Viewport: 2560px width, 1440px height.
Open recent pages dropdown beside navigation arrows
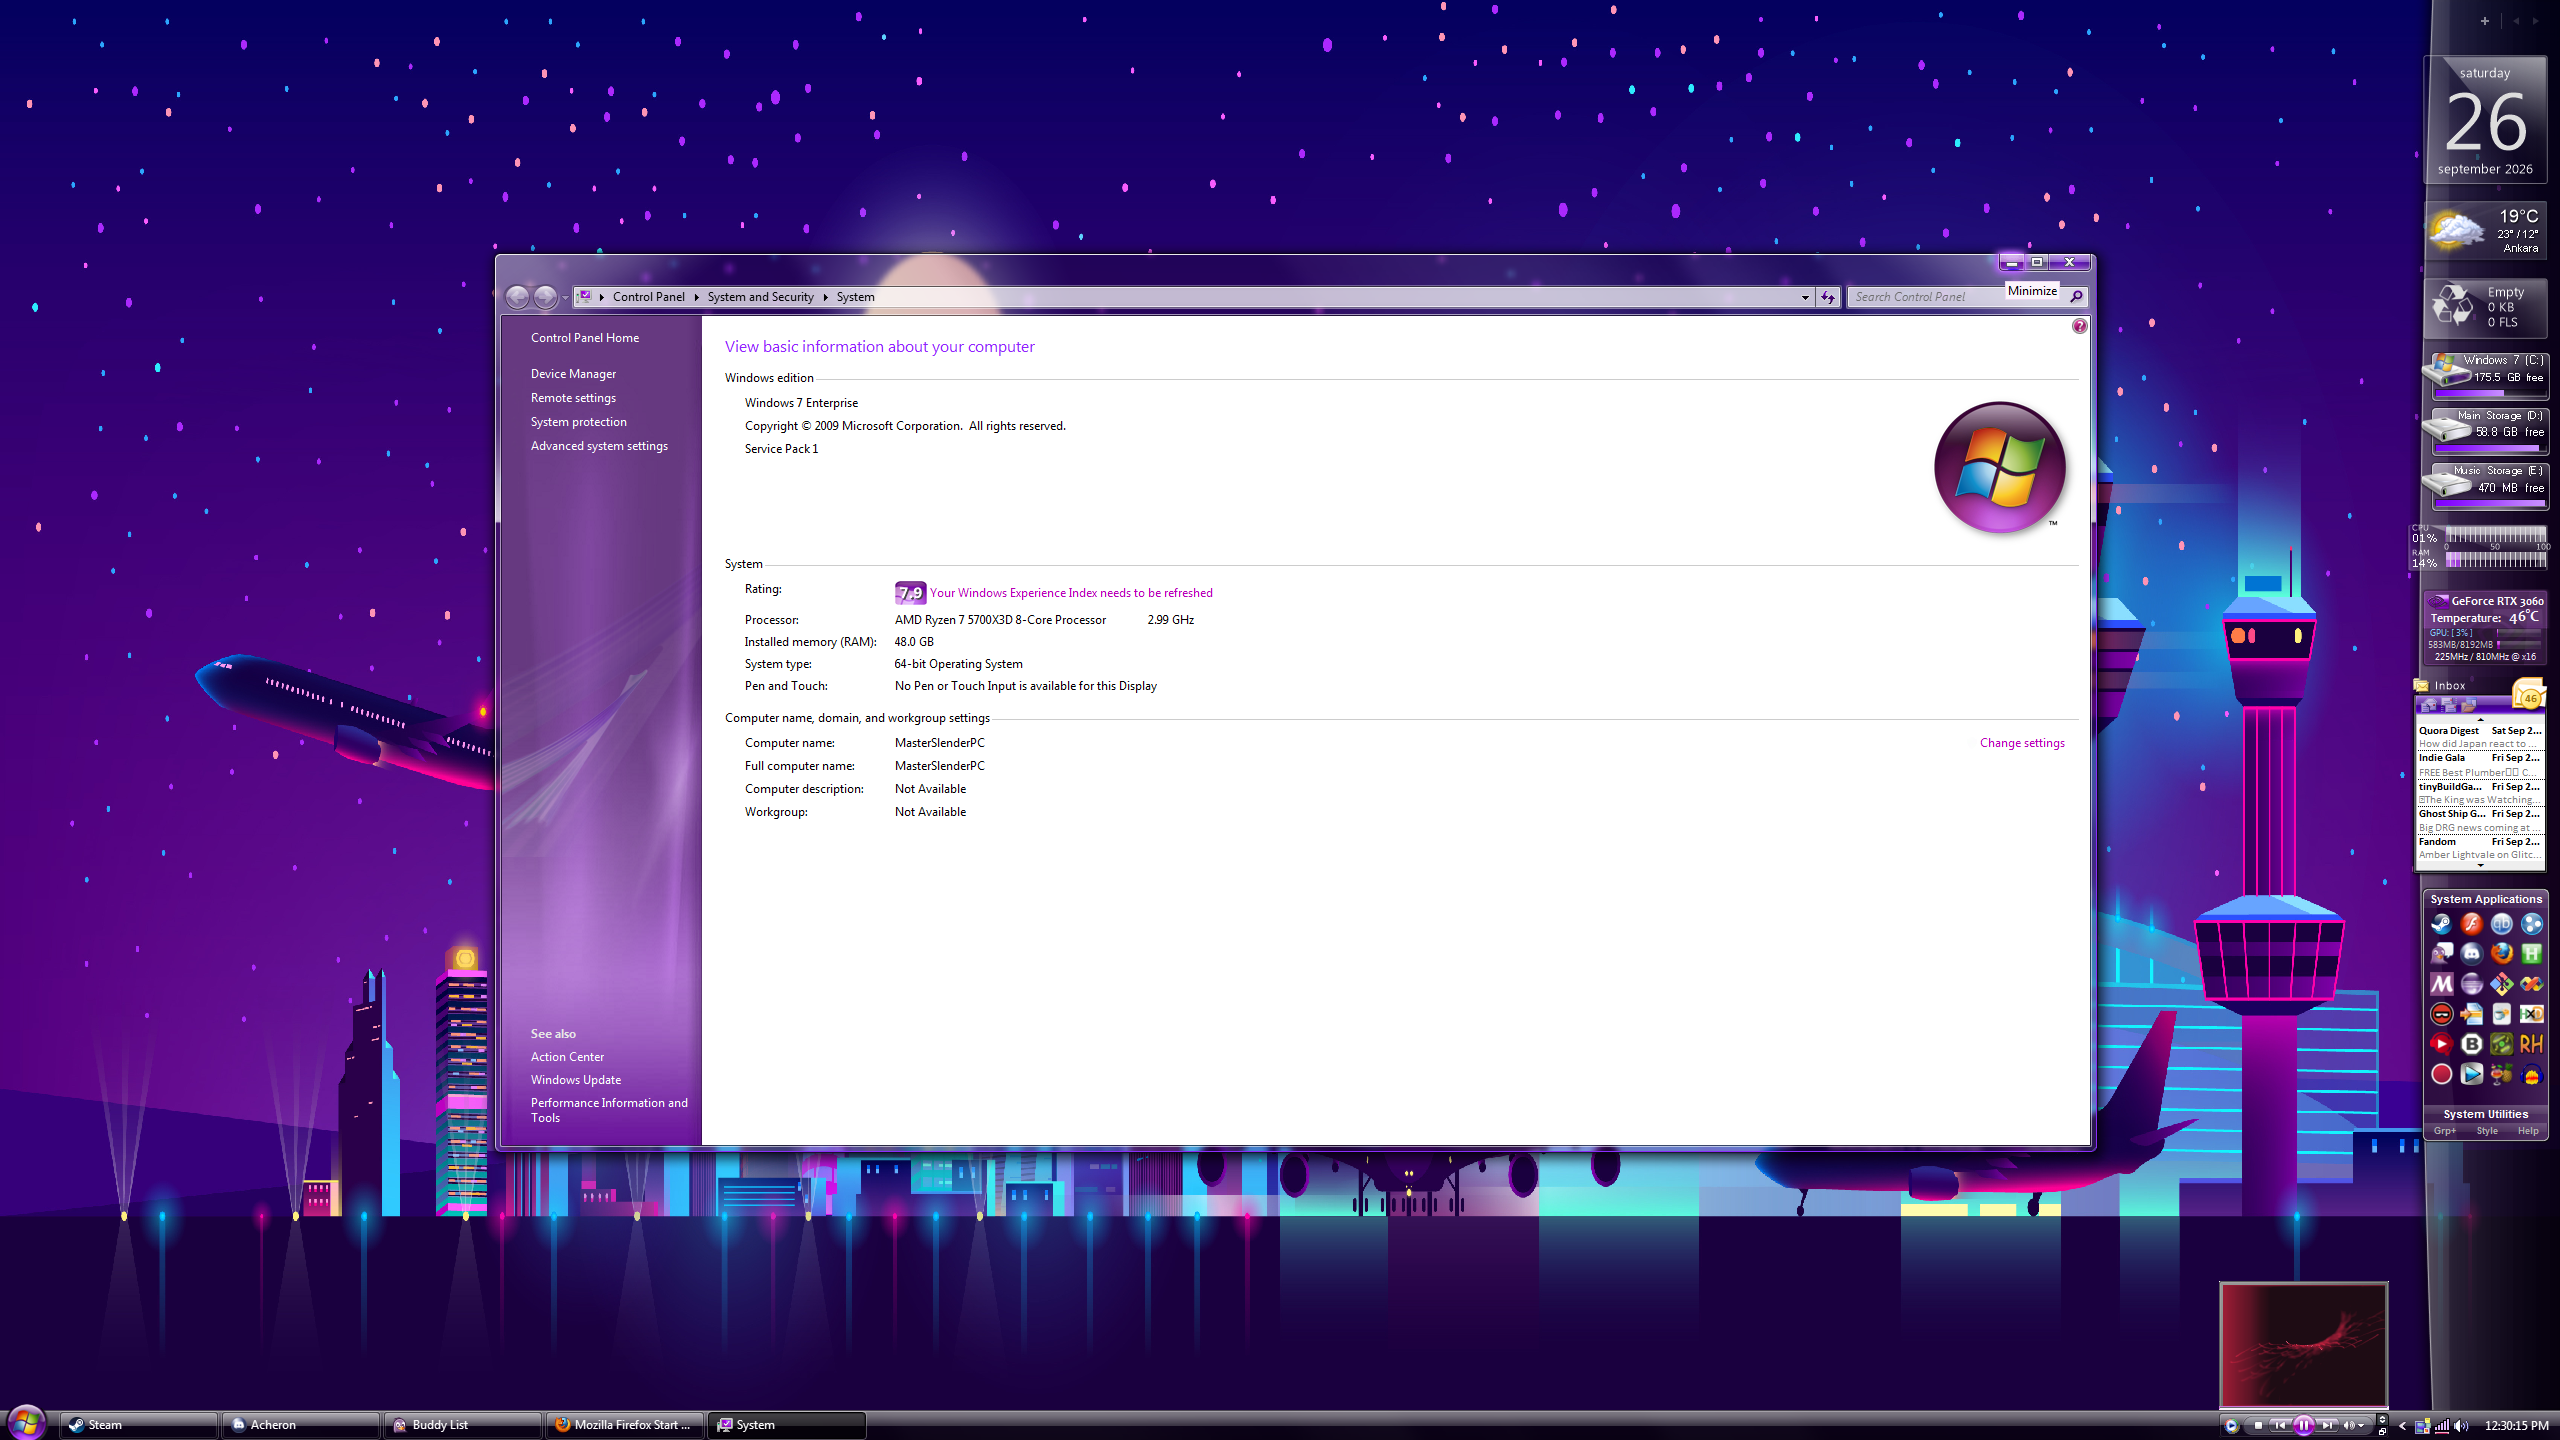point(566,297)
